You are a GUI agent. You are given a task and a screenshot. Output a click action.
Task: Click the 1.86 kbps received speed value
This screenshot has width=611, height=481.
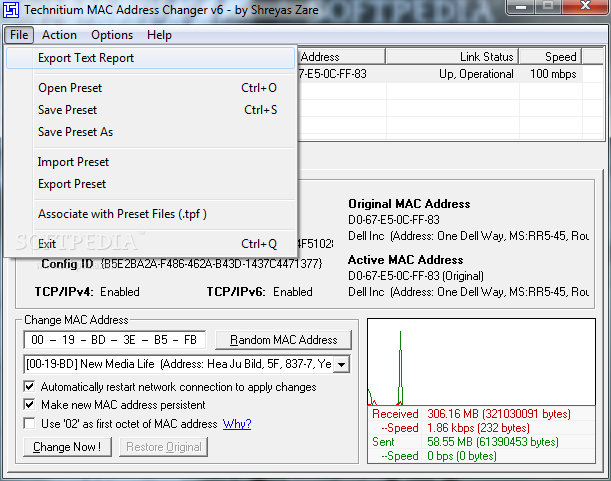(x=478, y=428)
